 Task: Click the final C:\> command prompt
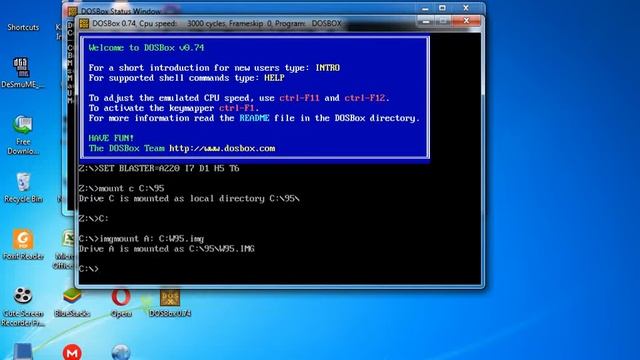click(89, 269)
